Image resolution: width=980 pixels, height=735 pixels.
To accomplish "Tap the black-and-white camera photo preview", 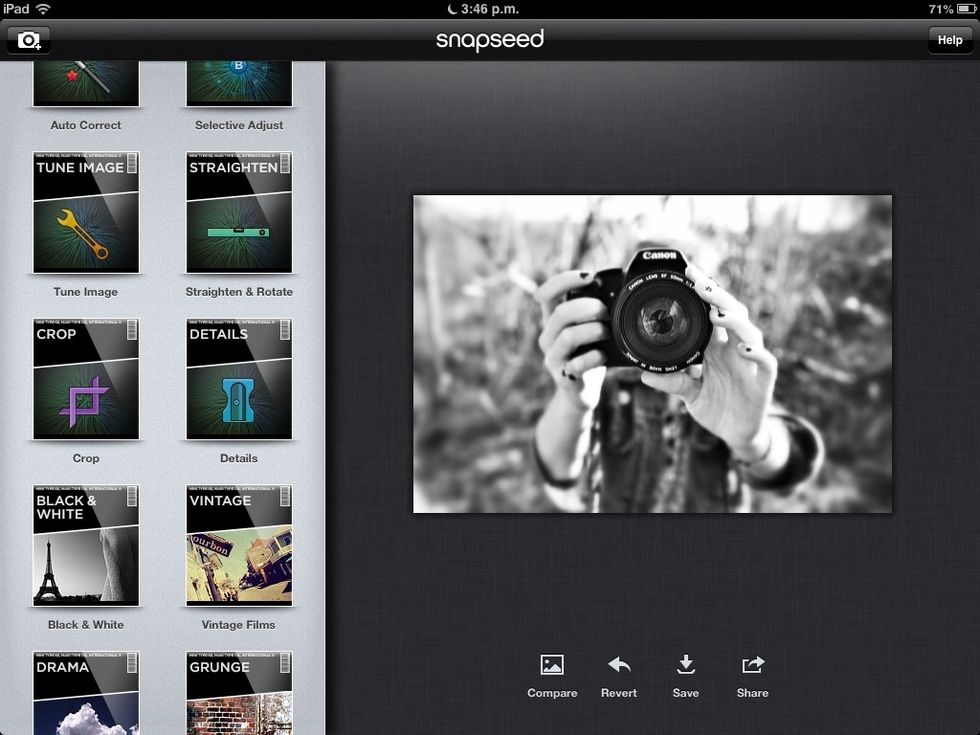I will pos(652,354).
